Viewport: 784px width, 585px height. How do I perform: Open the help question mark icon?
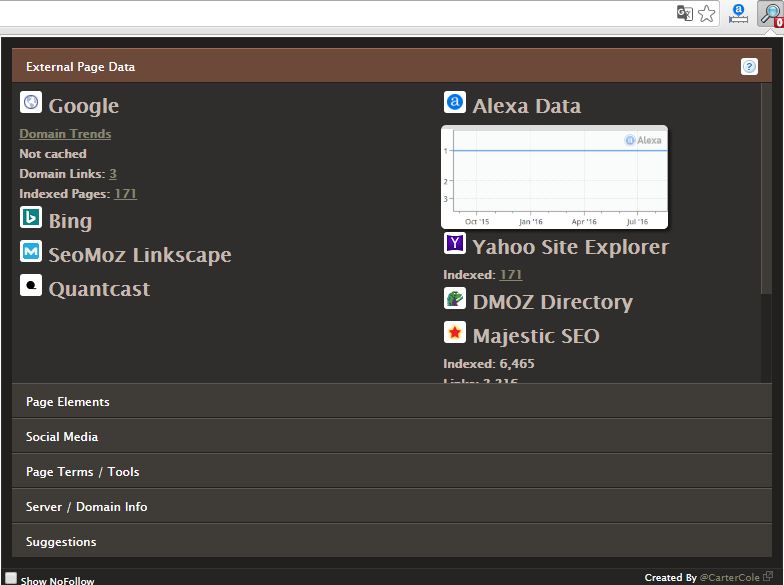click(x=749, y=66)
